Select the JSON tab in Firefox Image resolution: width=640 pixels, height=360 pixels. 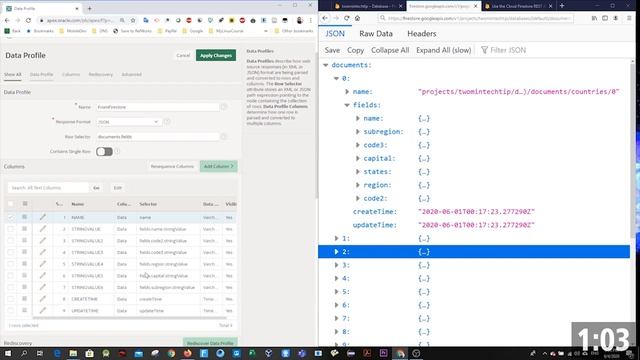tap(335, 34)
